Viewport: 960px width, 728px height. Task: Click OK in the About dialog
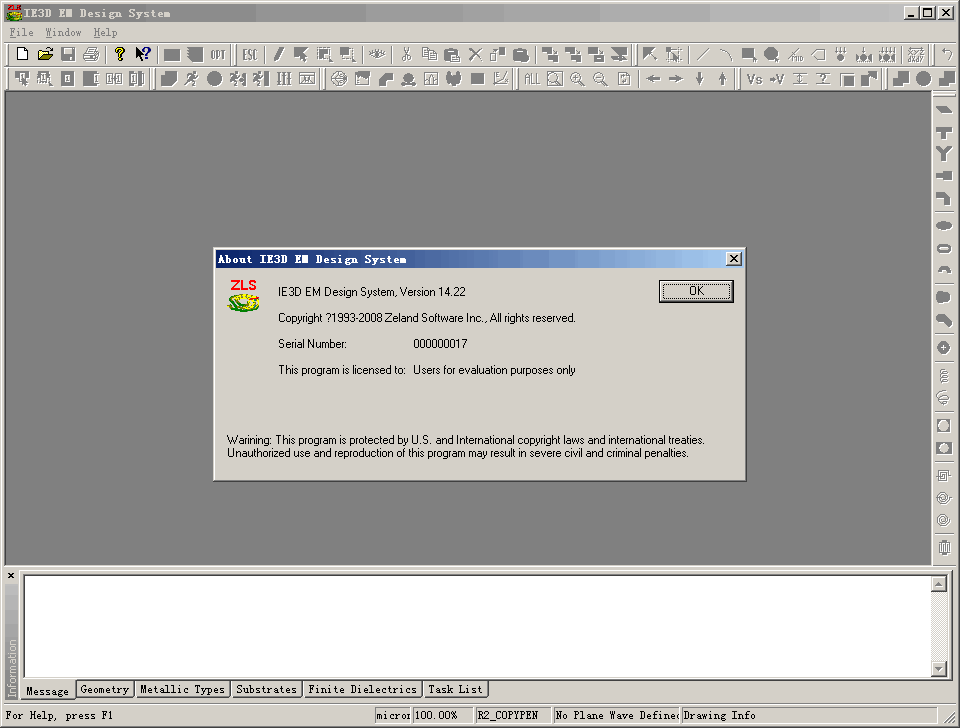point(696,291)
